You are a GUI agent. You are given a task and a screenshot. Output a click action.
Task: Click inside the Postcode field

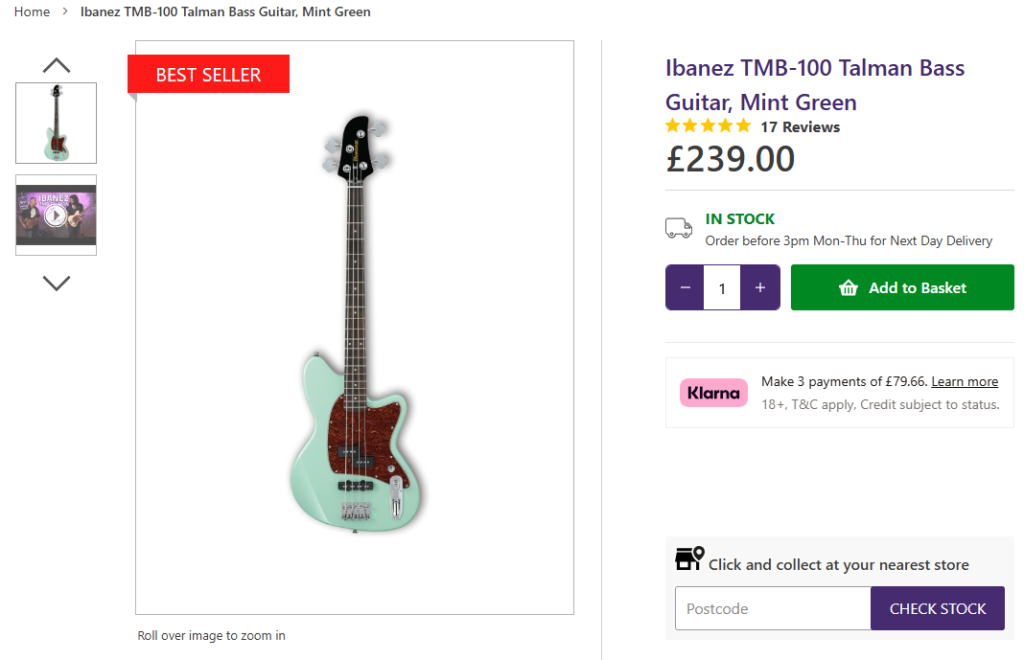[x=772, y=608]
